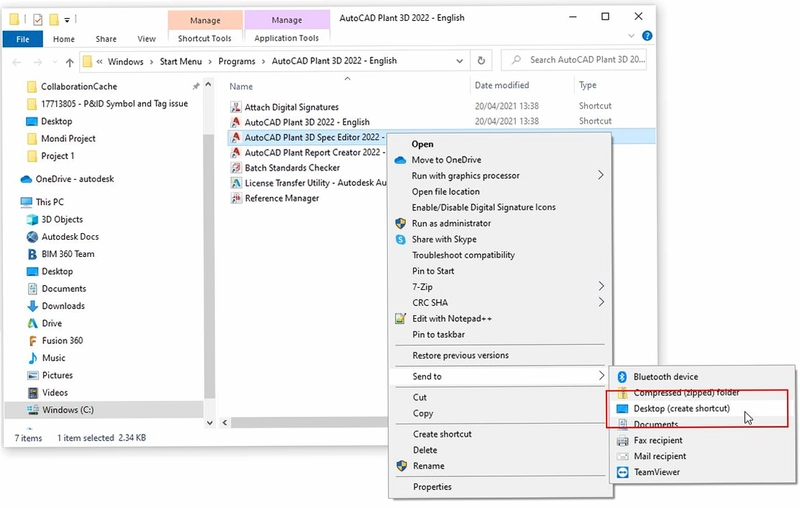
Task: Select the Shortcut Tools tab
Action: (205, 38)
